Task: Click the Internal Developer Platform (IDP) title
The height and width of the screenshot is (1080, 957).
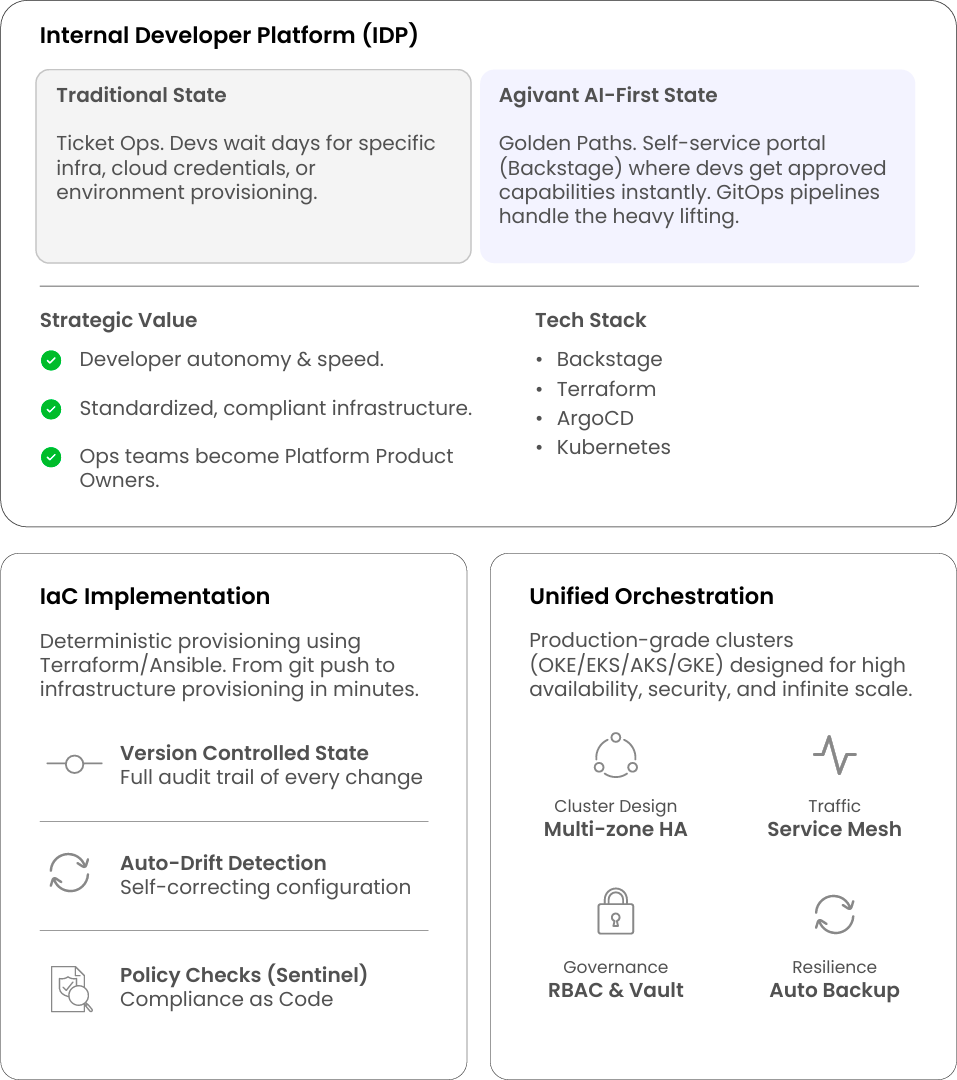Action: pos(229,36)
